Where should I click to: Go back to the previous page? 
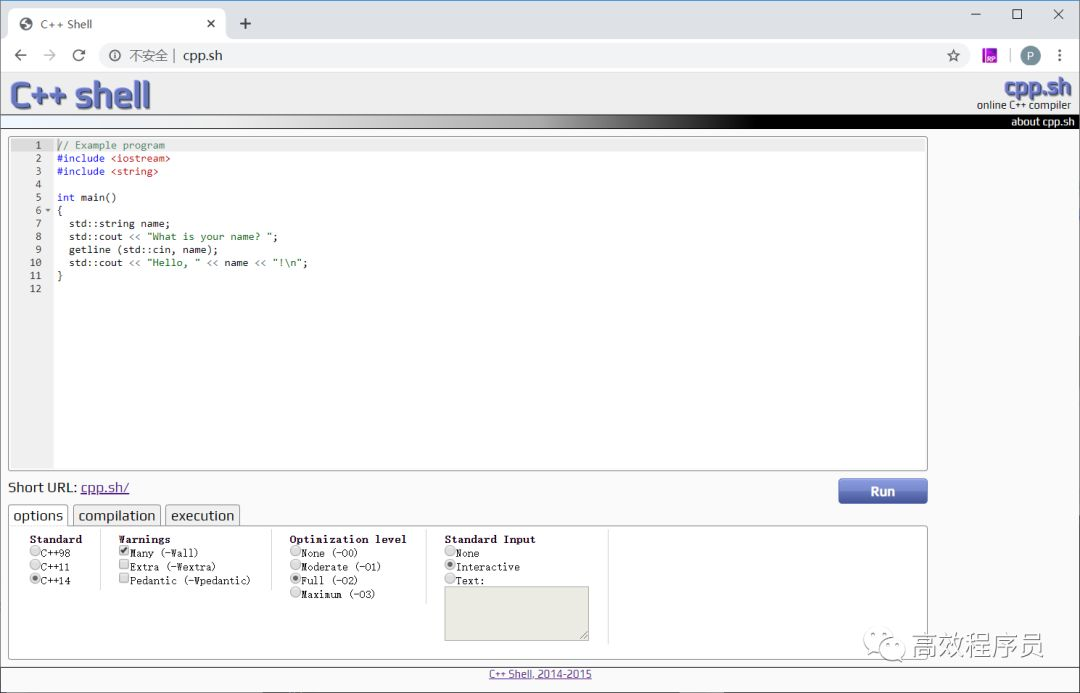tap(21, 56)
